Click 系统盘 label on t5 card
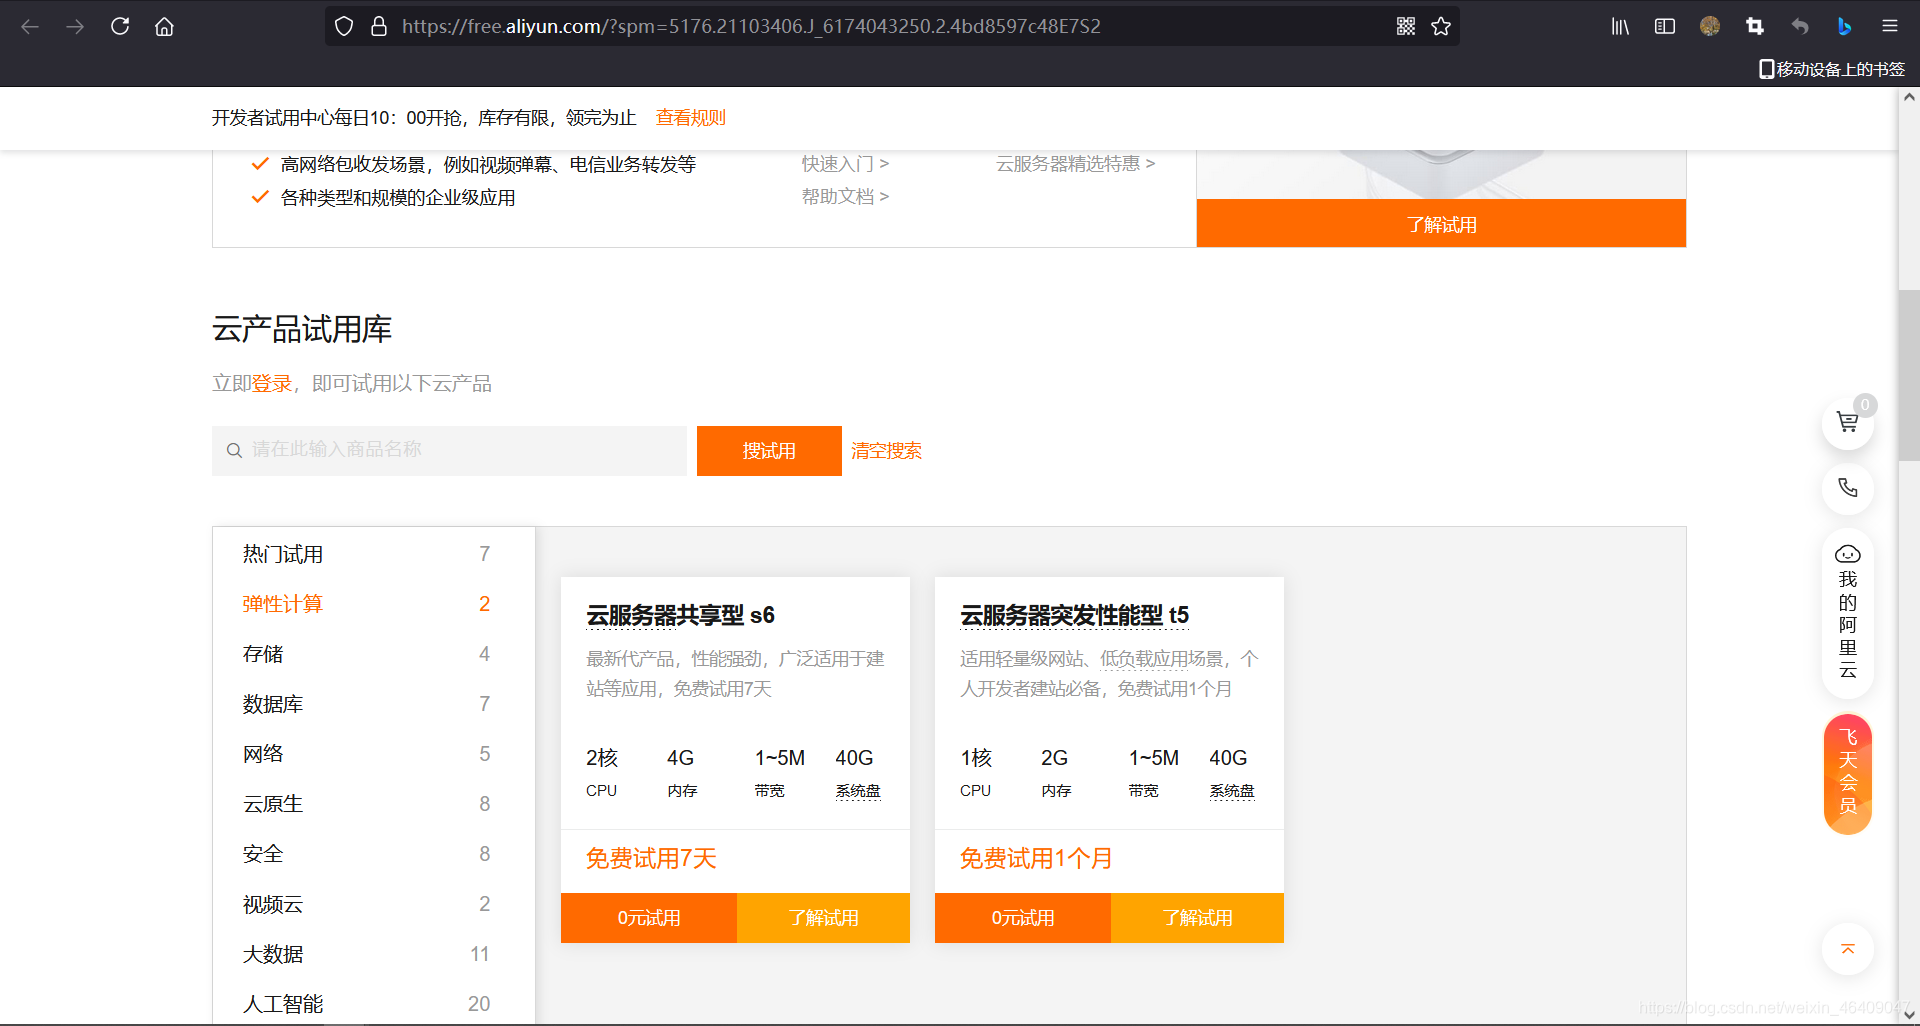The image size is (1920, 1026). tap(1232, 791)
